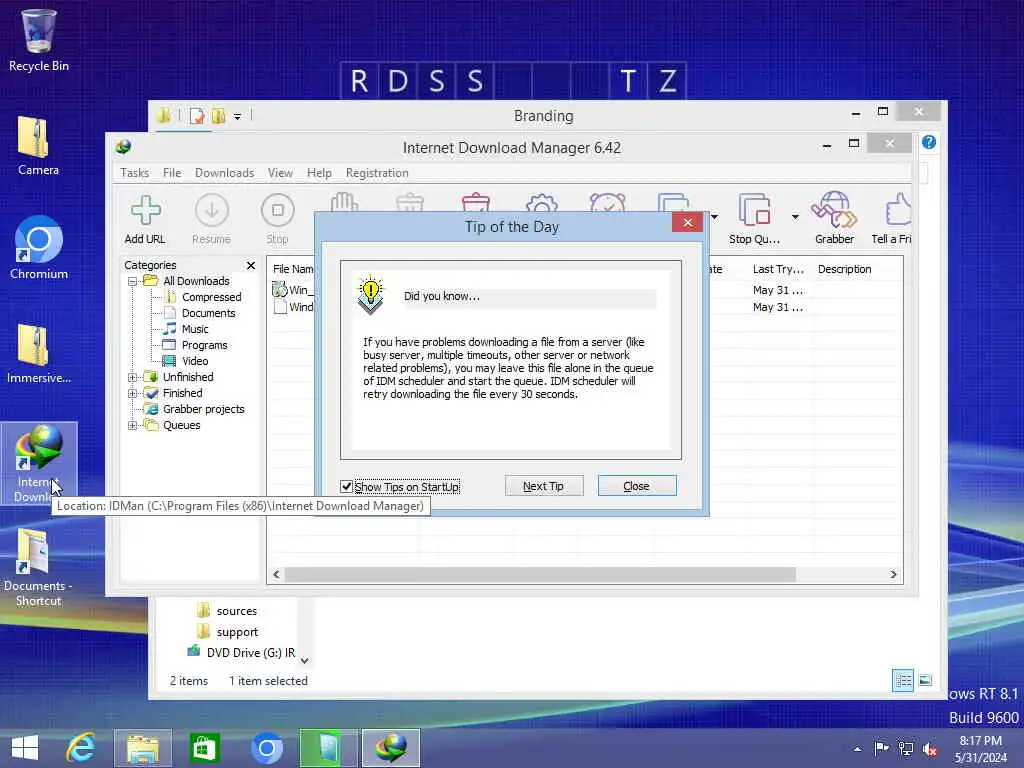
Task: Collapse the All Downloads tree node
Action: (132, 281)
